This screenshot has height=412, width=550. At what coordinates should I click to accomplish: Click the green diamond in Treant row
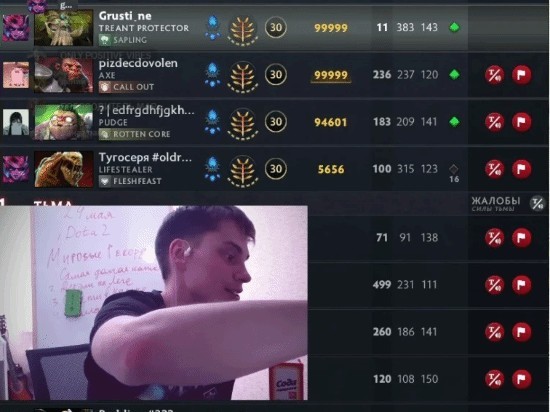(454, 27)
